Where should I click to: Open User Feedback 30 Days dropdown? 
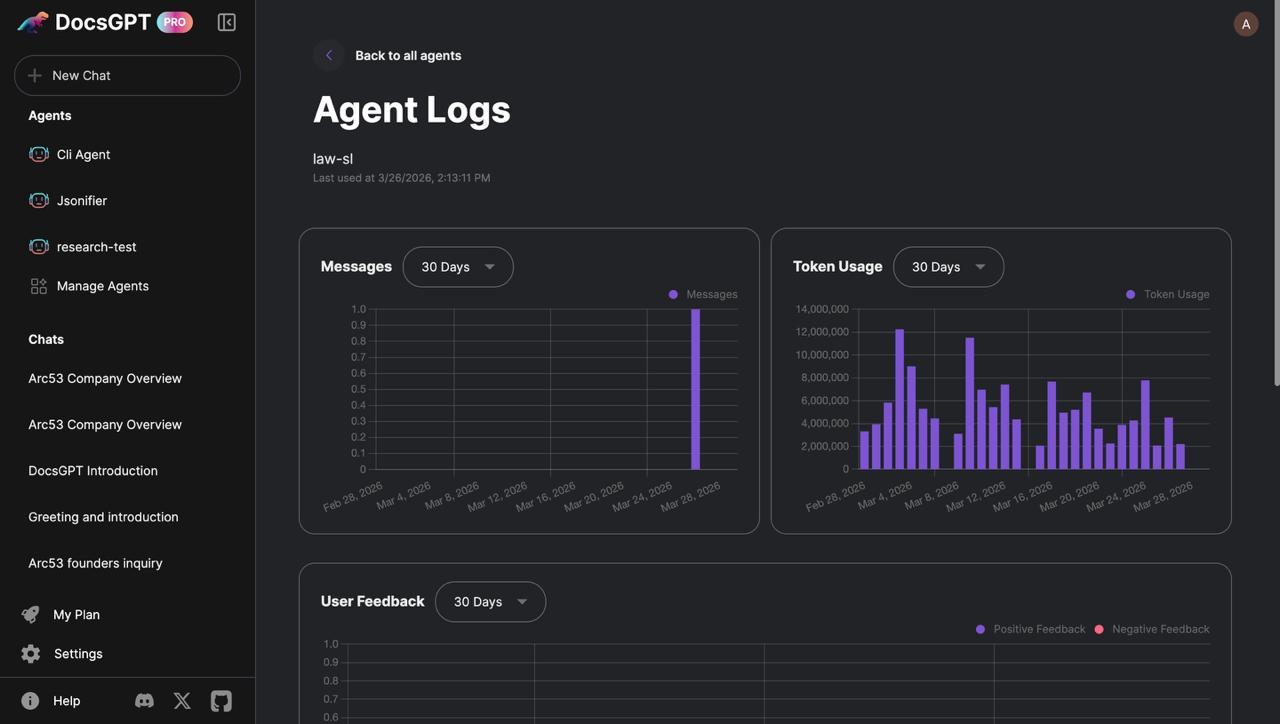490,602
